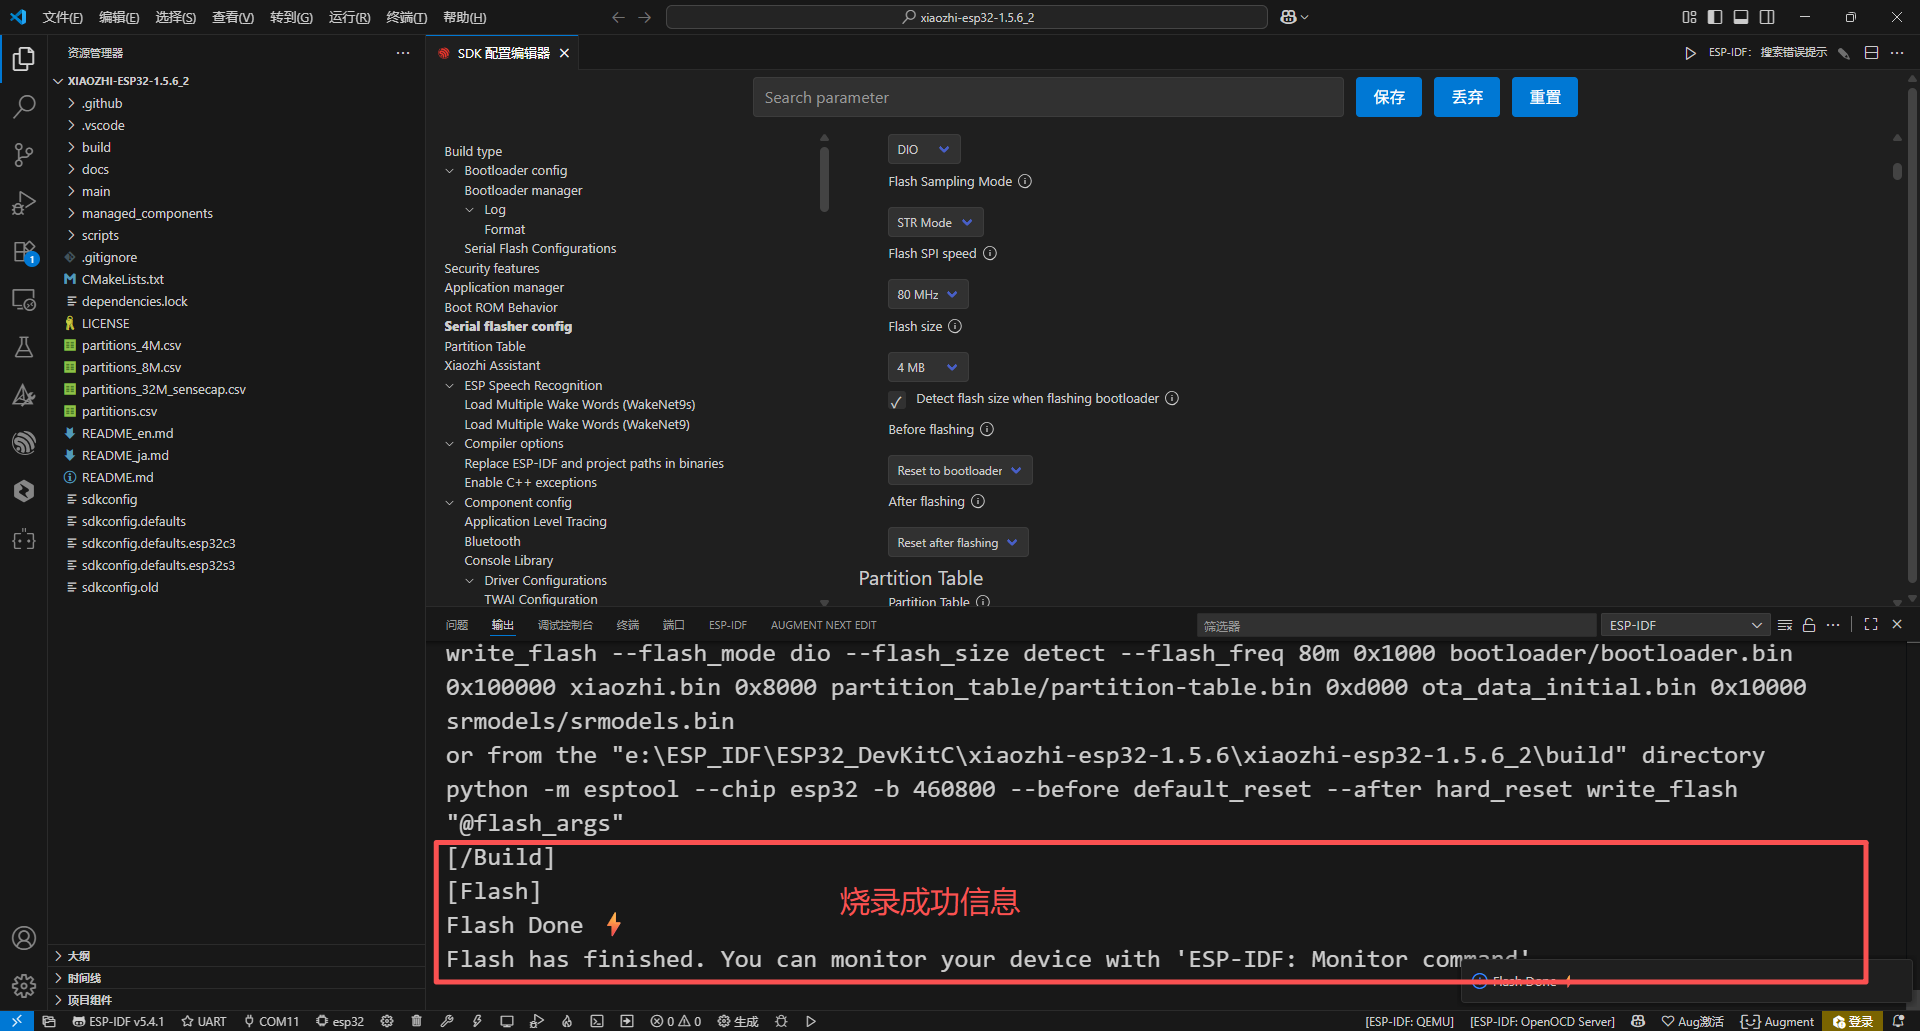Switch to the 终端 panel tab
1920x1031 pixels.
628,625
